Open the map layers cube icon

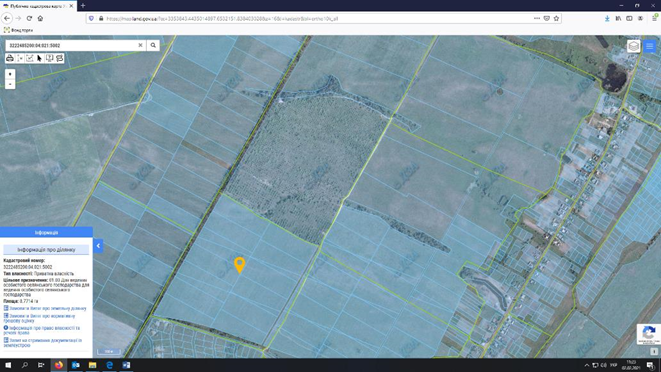(x=633, y=46)
